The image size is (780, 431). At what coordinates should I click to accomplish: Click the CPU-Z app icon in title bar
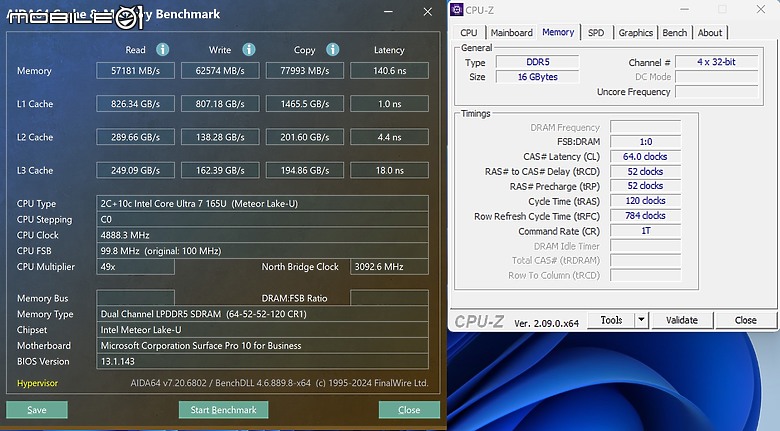[457, 10]
